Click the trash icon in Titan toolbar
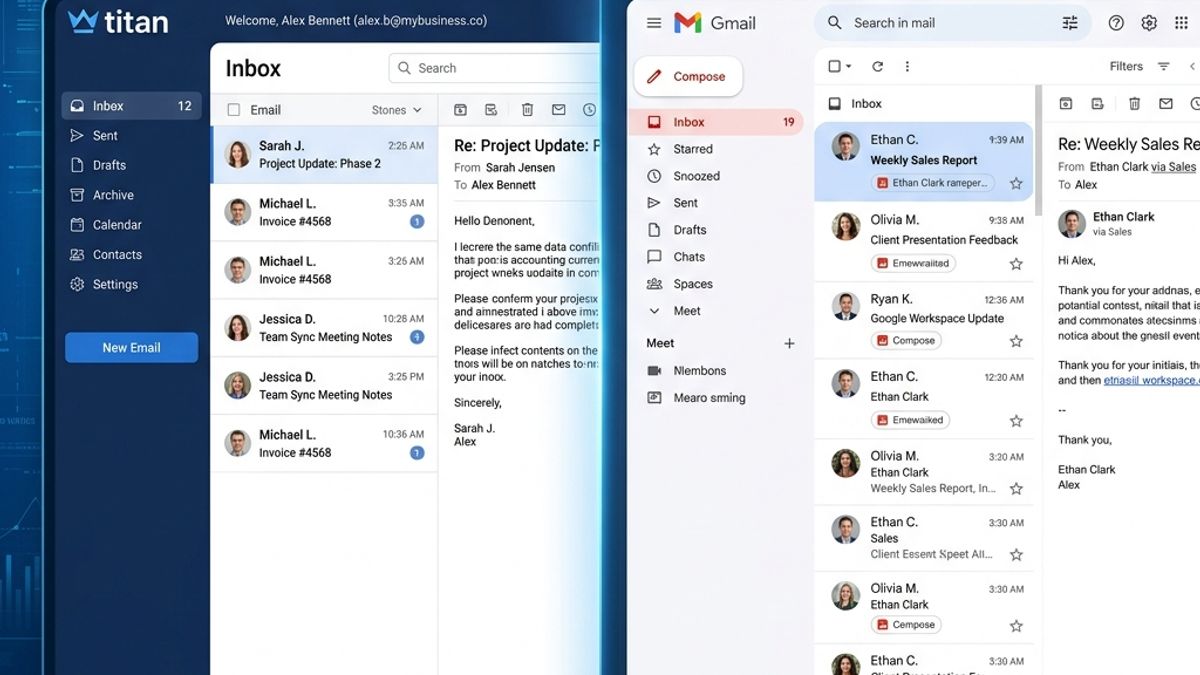This screenshot has width=1200, height=675. pyautogui.click(x=527, y=110)
